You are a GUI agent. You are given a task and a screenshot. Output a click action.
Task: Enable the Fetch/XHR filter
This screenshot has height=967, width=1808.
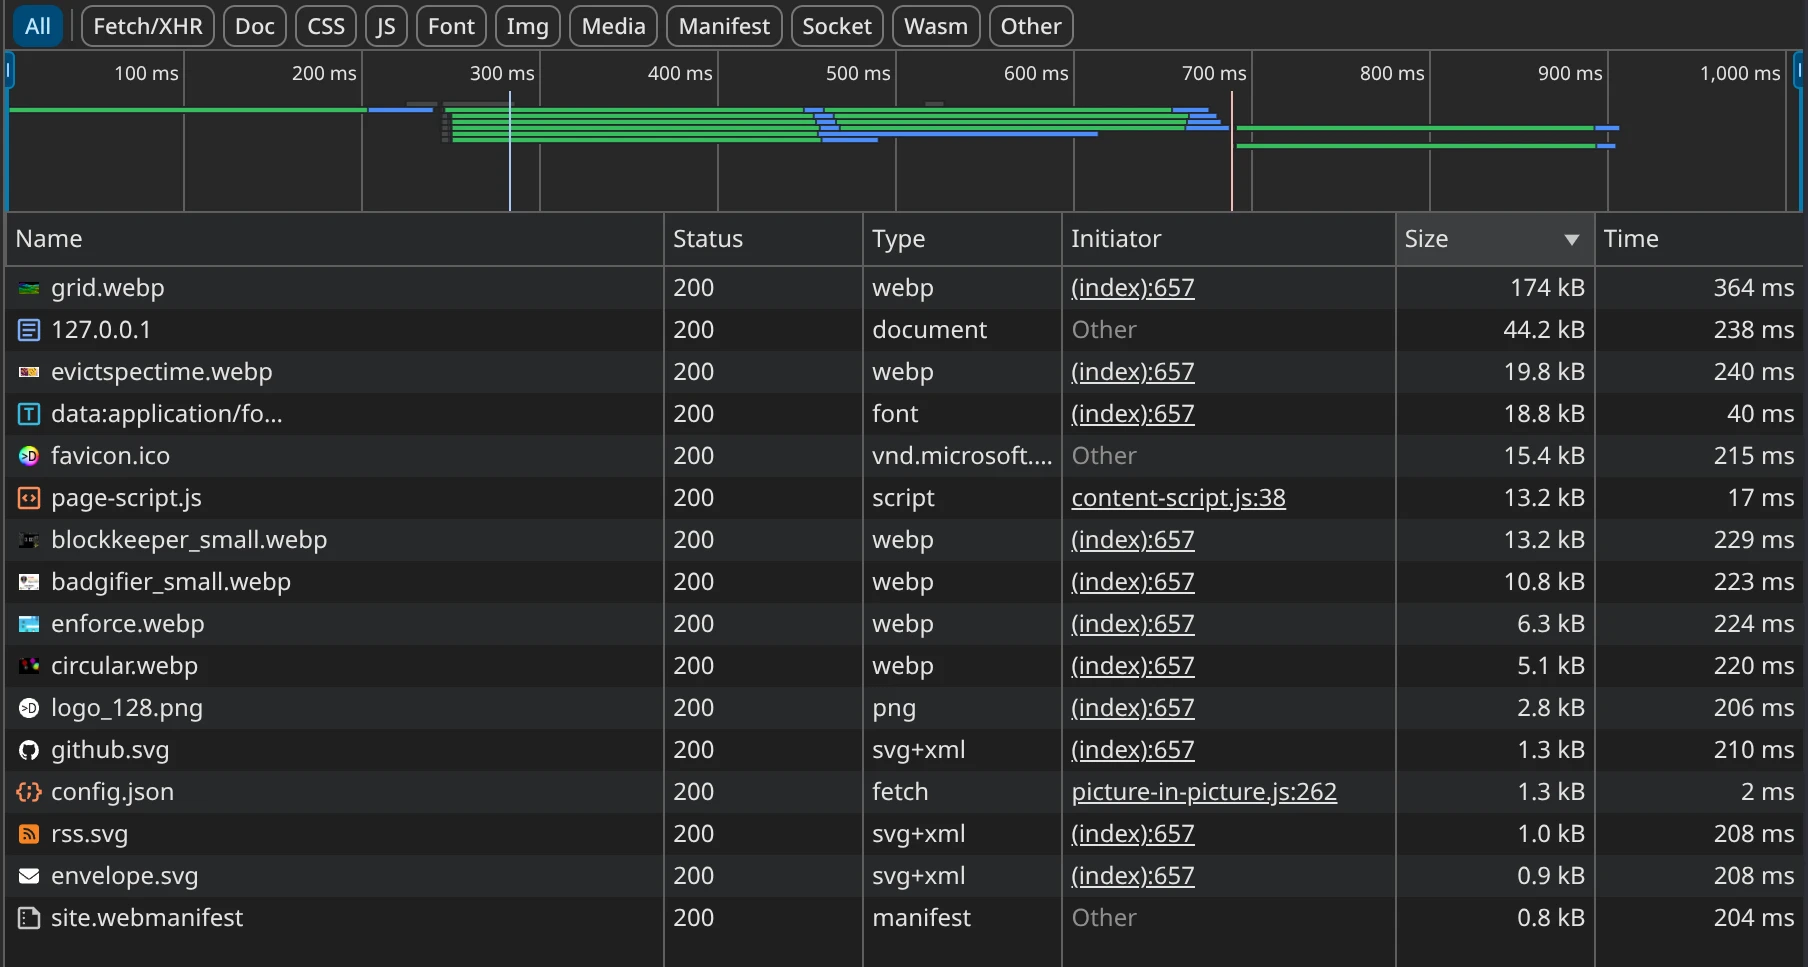click(x=148, y=26)
